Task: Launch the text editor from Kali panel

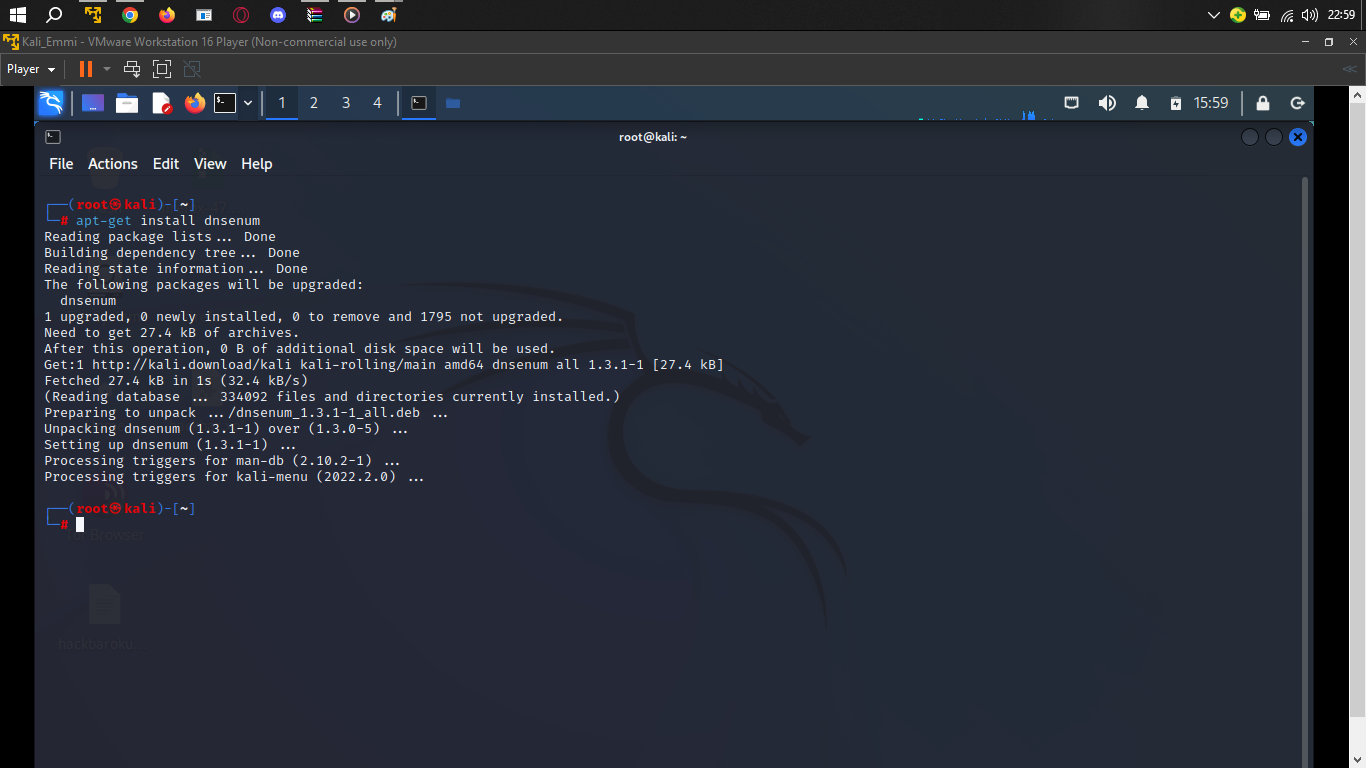Action: (162, 103)
